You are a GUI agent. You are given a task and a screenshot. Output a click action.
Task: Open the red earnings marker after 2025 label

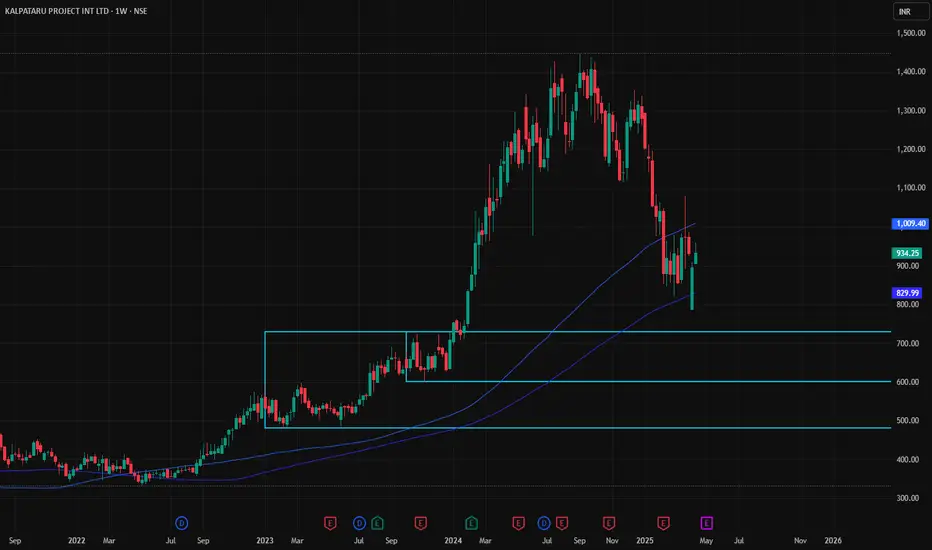coord(663,523)
